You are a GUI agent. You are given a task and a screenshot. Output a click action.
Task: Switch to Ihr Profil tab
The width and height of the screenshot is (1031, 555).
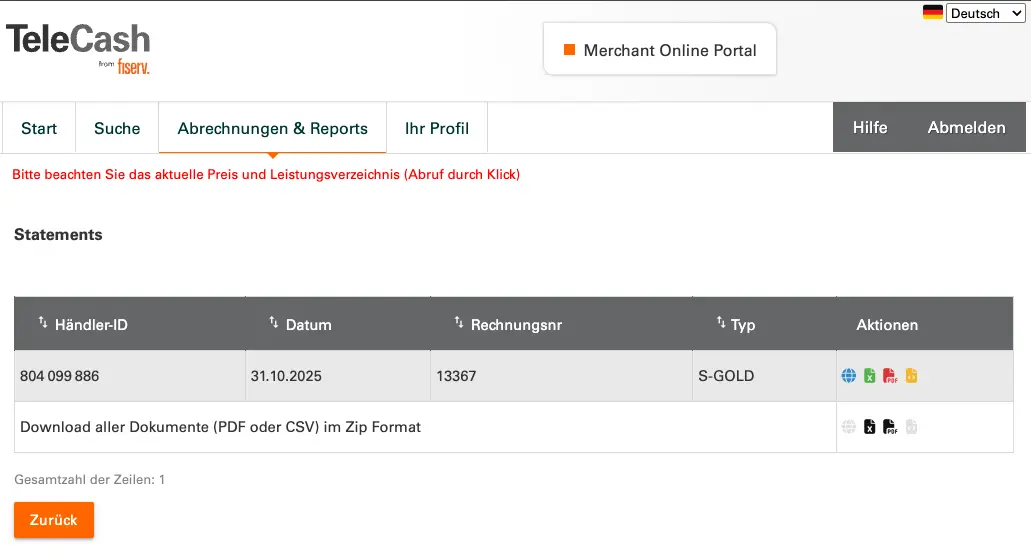(x=437, y=128)
